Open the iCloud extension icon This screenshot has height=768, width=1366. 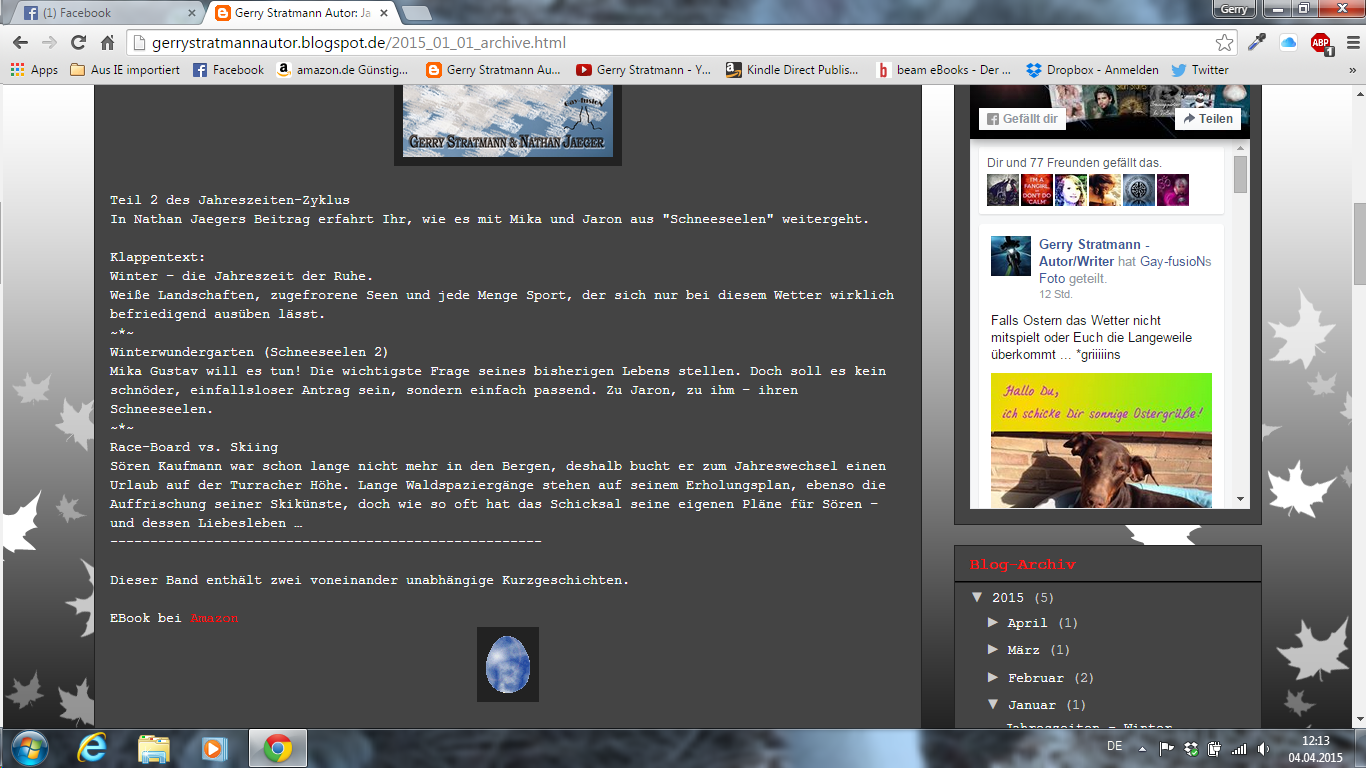1288,42
